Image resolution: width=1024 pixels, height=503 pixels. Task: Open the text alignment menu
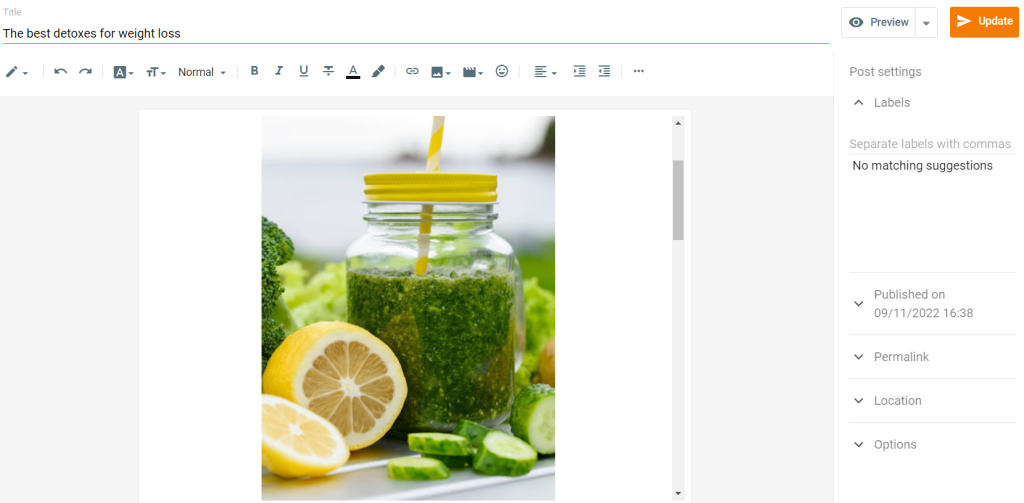pos(545,72)
